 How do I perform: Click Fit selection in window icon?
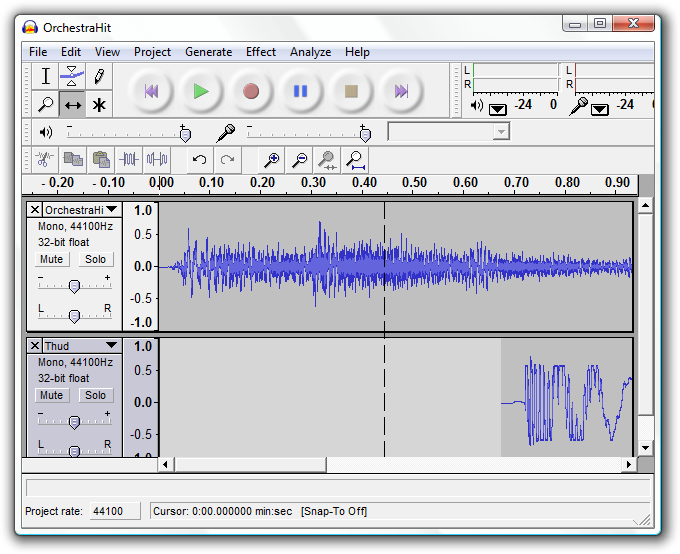[327, 160]
